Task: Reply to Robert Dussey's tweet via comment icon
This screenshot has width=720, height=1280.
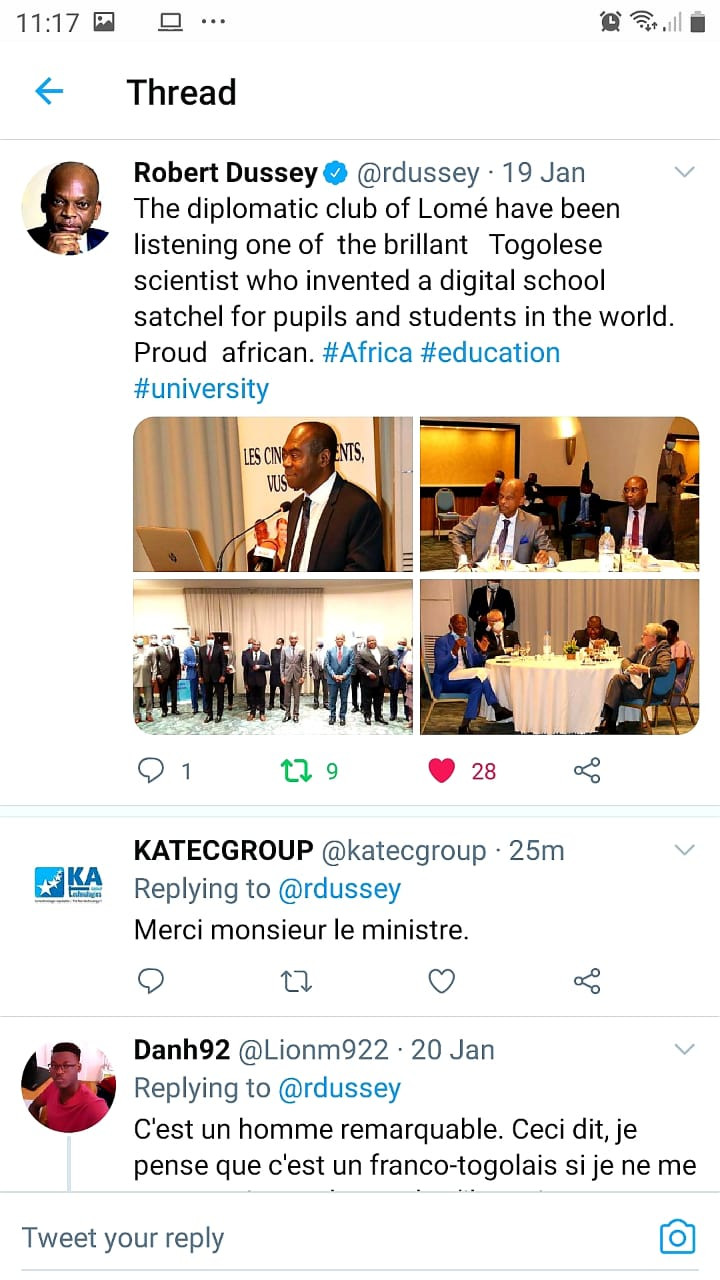Action: (151, 770)
